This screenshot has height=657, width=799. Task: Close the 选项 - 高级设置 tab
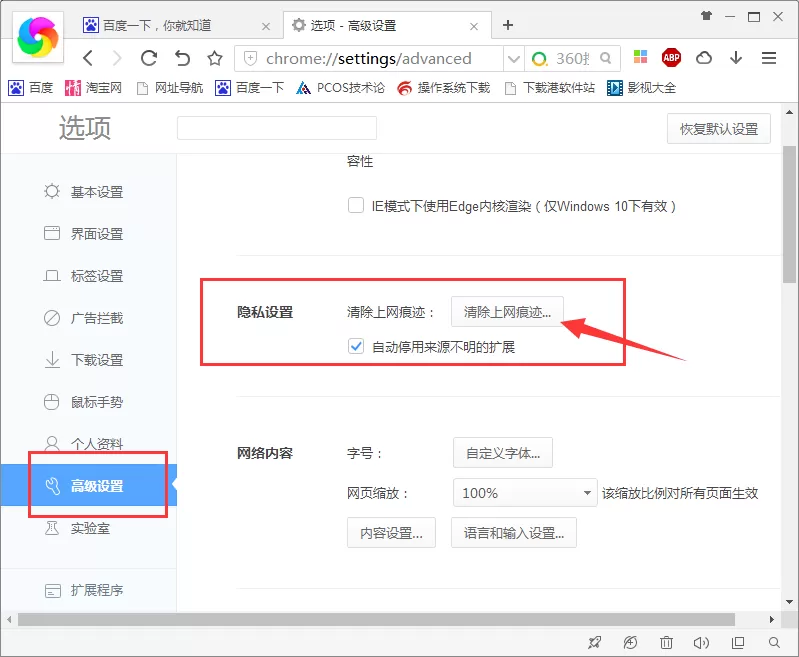(473, 27)
